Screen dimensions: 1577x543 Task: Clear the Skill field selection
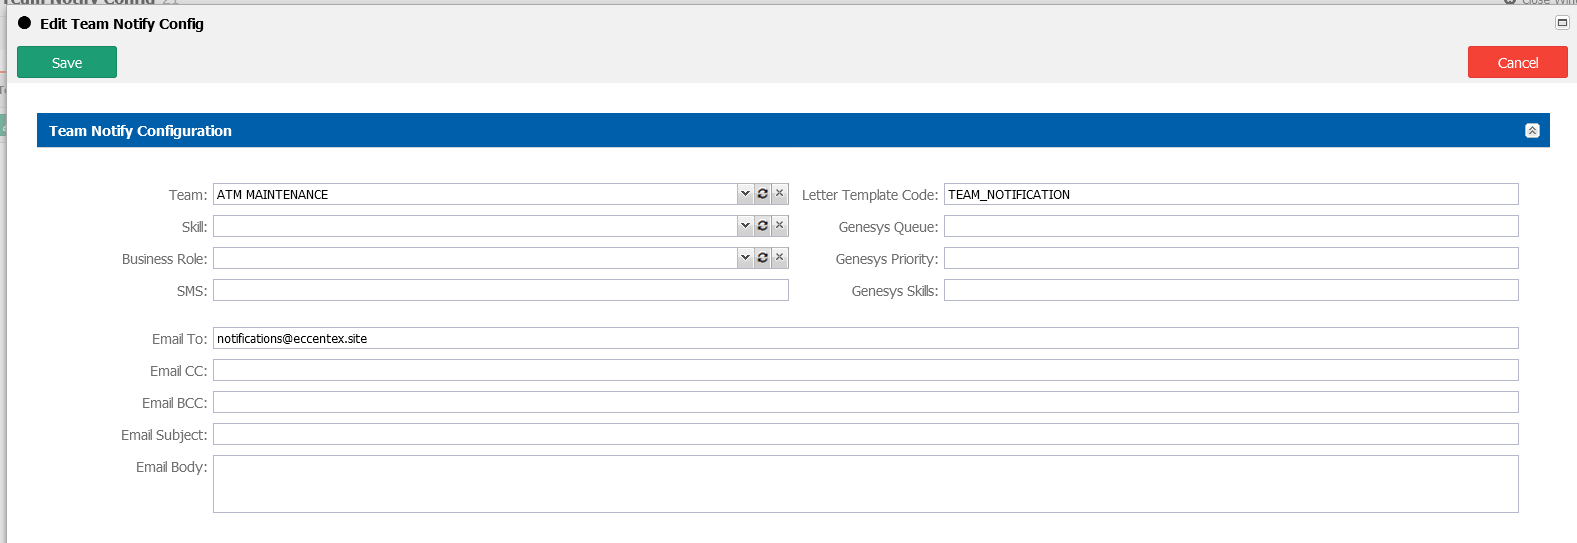click(780, 226)
